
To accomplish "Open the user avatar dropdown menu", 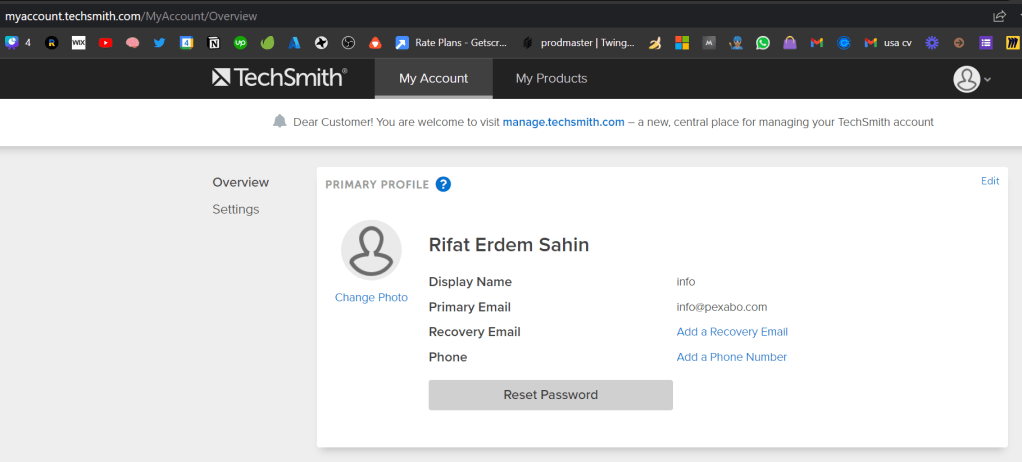I will (972, 79).
